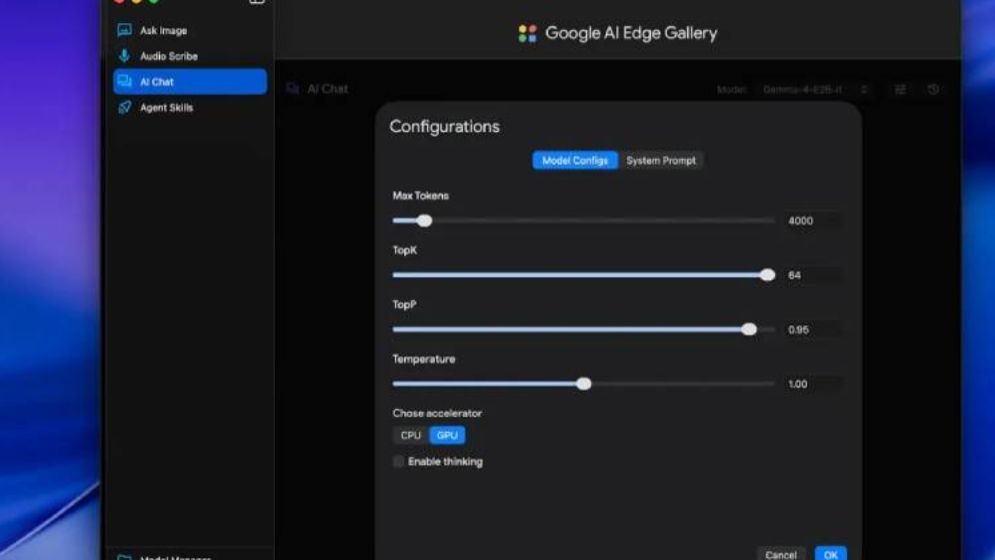Click the TopP value field 0.95

[814, 330]
